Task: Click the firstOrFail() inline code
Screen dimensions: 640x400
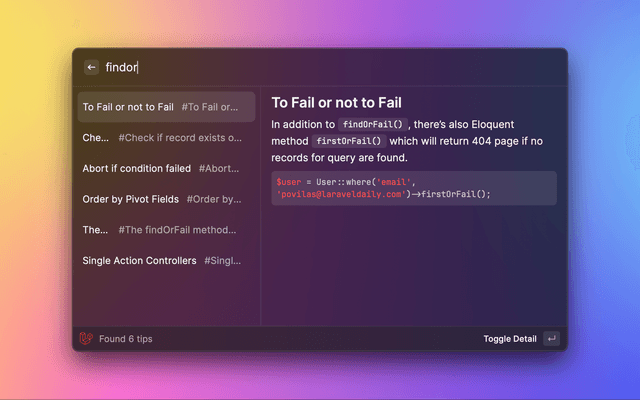Action: pyautogui.click(x=349, y=141)
